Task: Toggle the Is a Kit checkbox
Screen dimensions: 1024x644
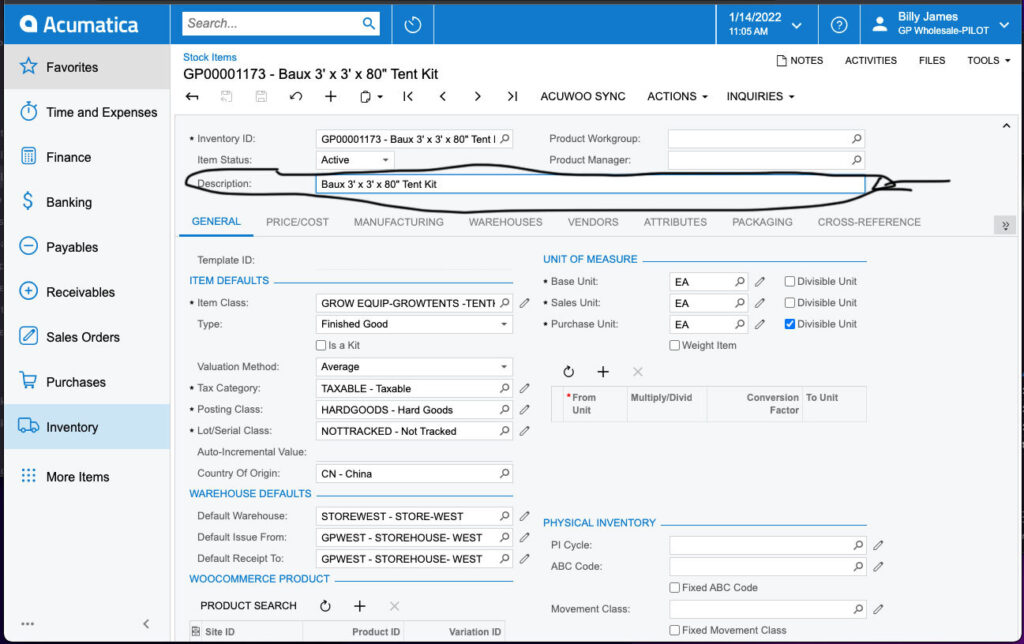Action: pos(321,346)
